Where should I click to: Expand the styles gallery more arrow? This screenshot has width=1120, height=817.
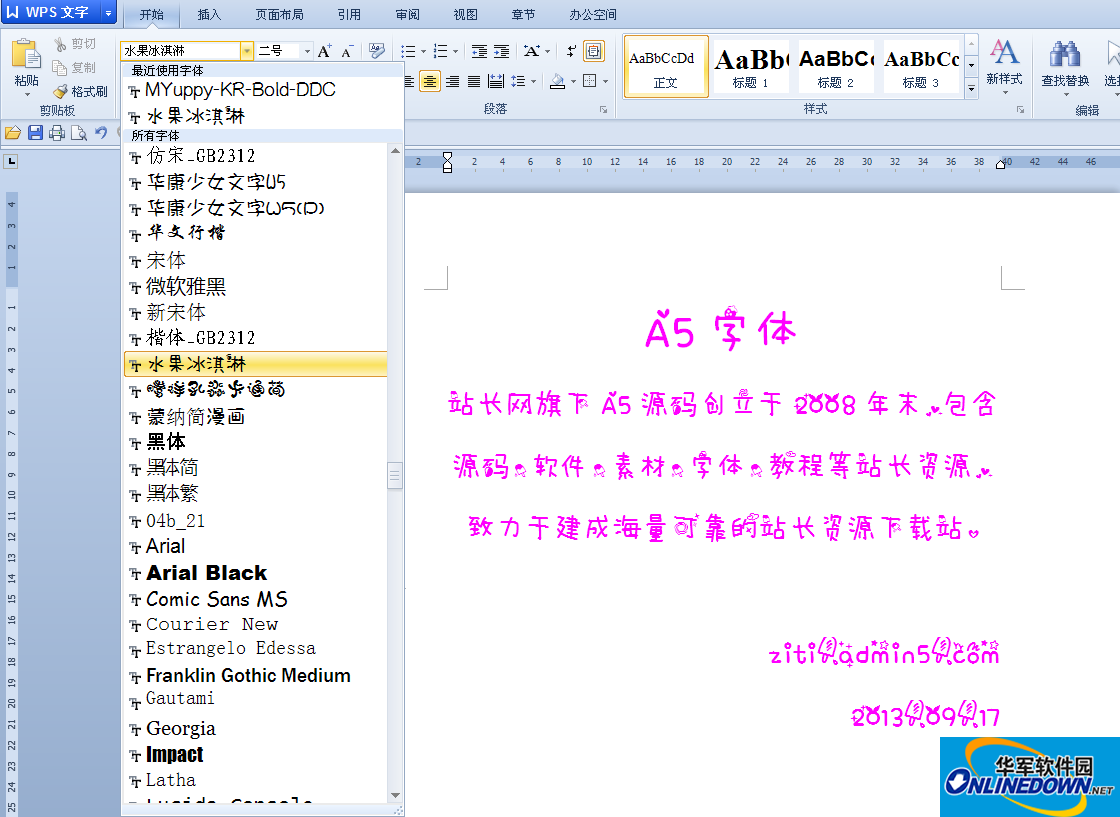971,88
